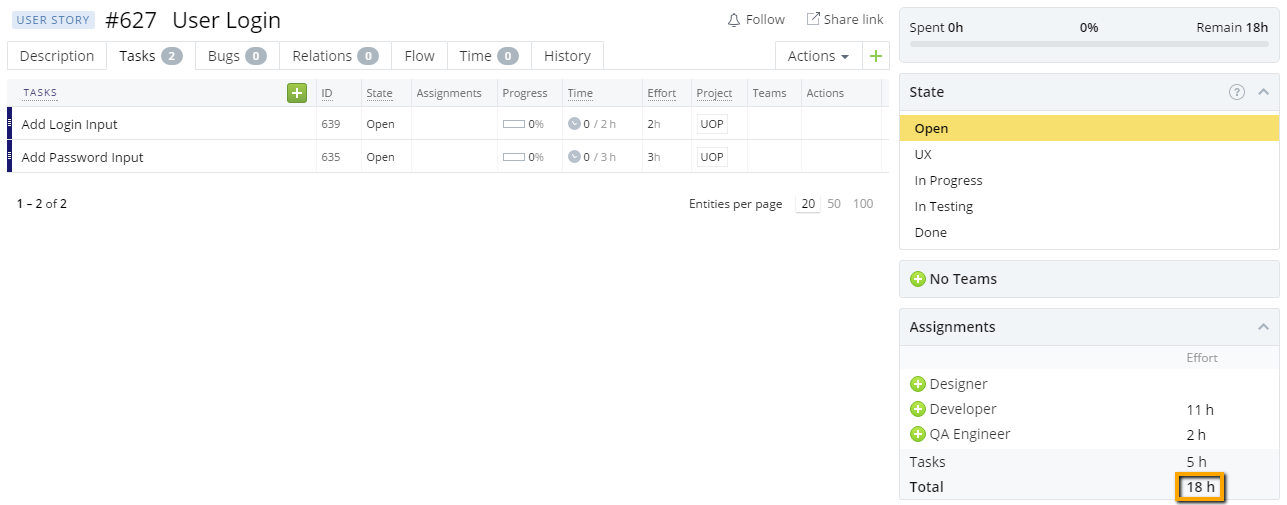Set entities per page to 50
This screenshot has width=1287, height=505.
point(834,204)
